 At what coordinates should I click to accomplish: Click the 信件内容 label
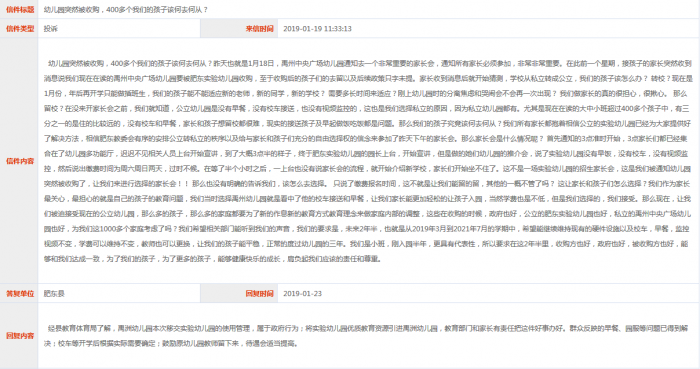tap(20, 161)
